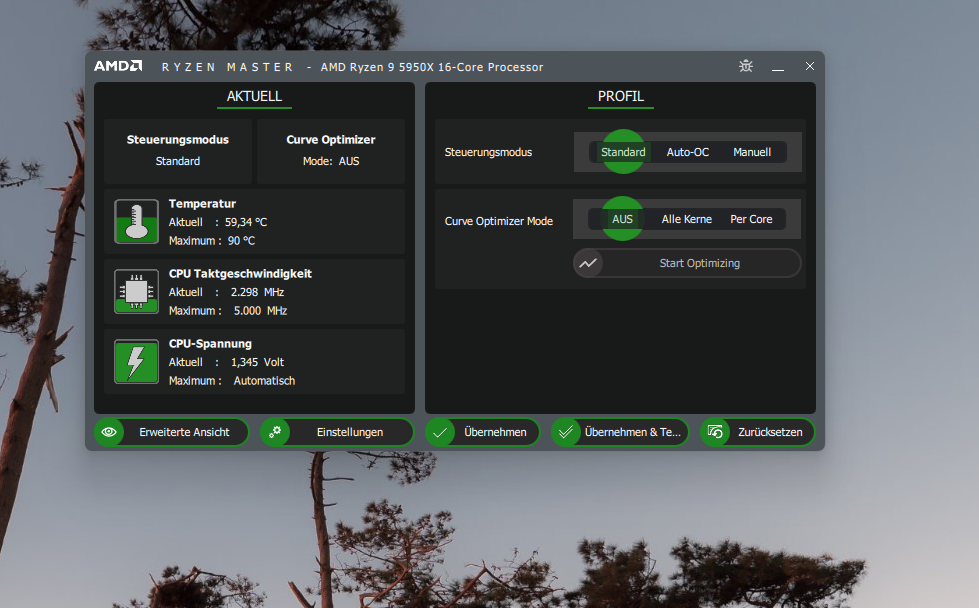
Task: Click the 59,34 °C current temperature value
Action: point(246,222)
